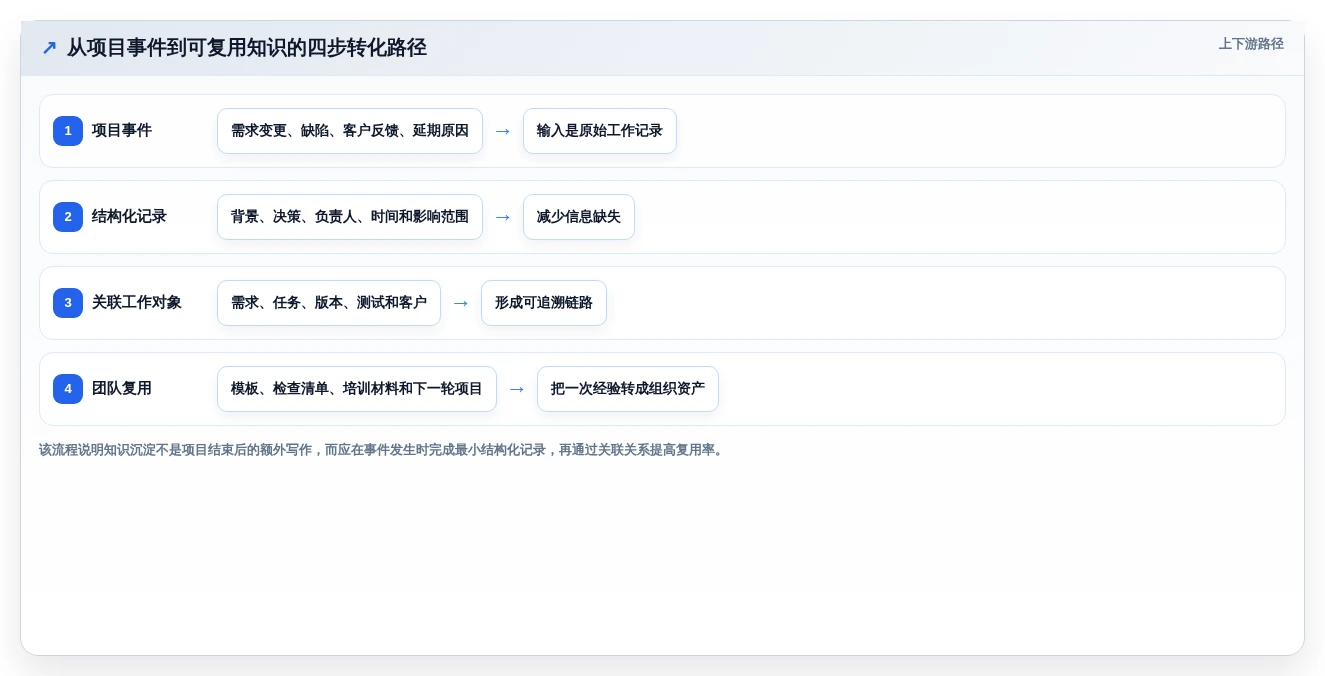The width and height of the screenshot is (1325, 676).
Task: Click the 模板、检查清单、培训材料和下一轮项目 box
Action: pos(357,389)
